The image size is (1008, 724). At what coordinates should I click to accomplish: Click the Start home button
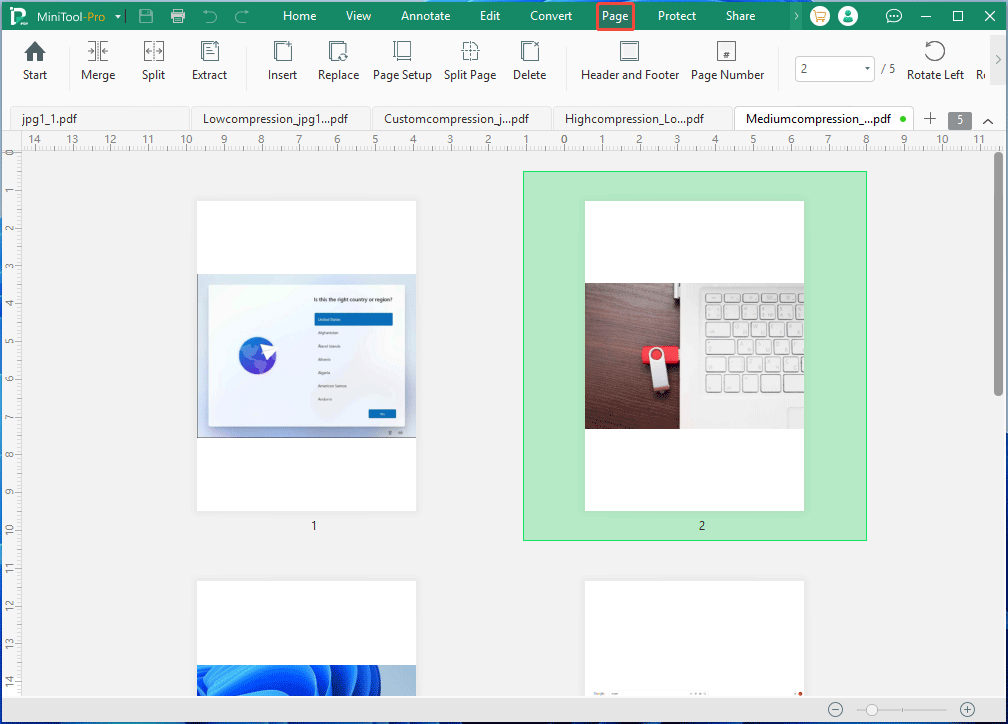[x=34, y=60]
